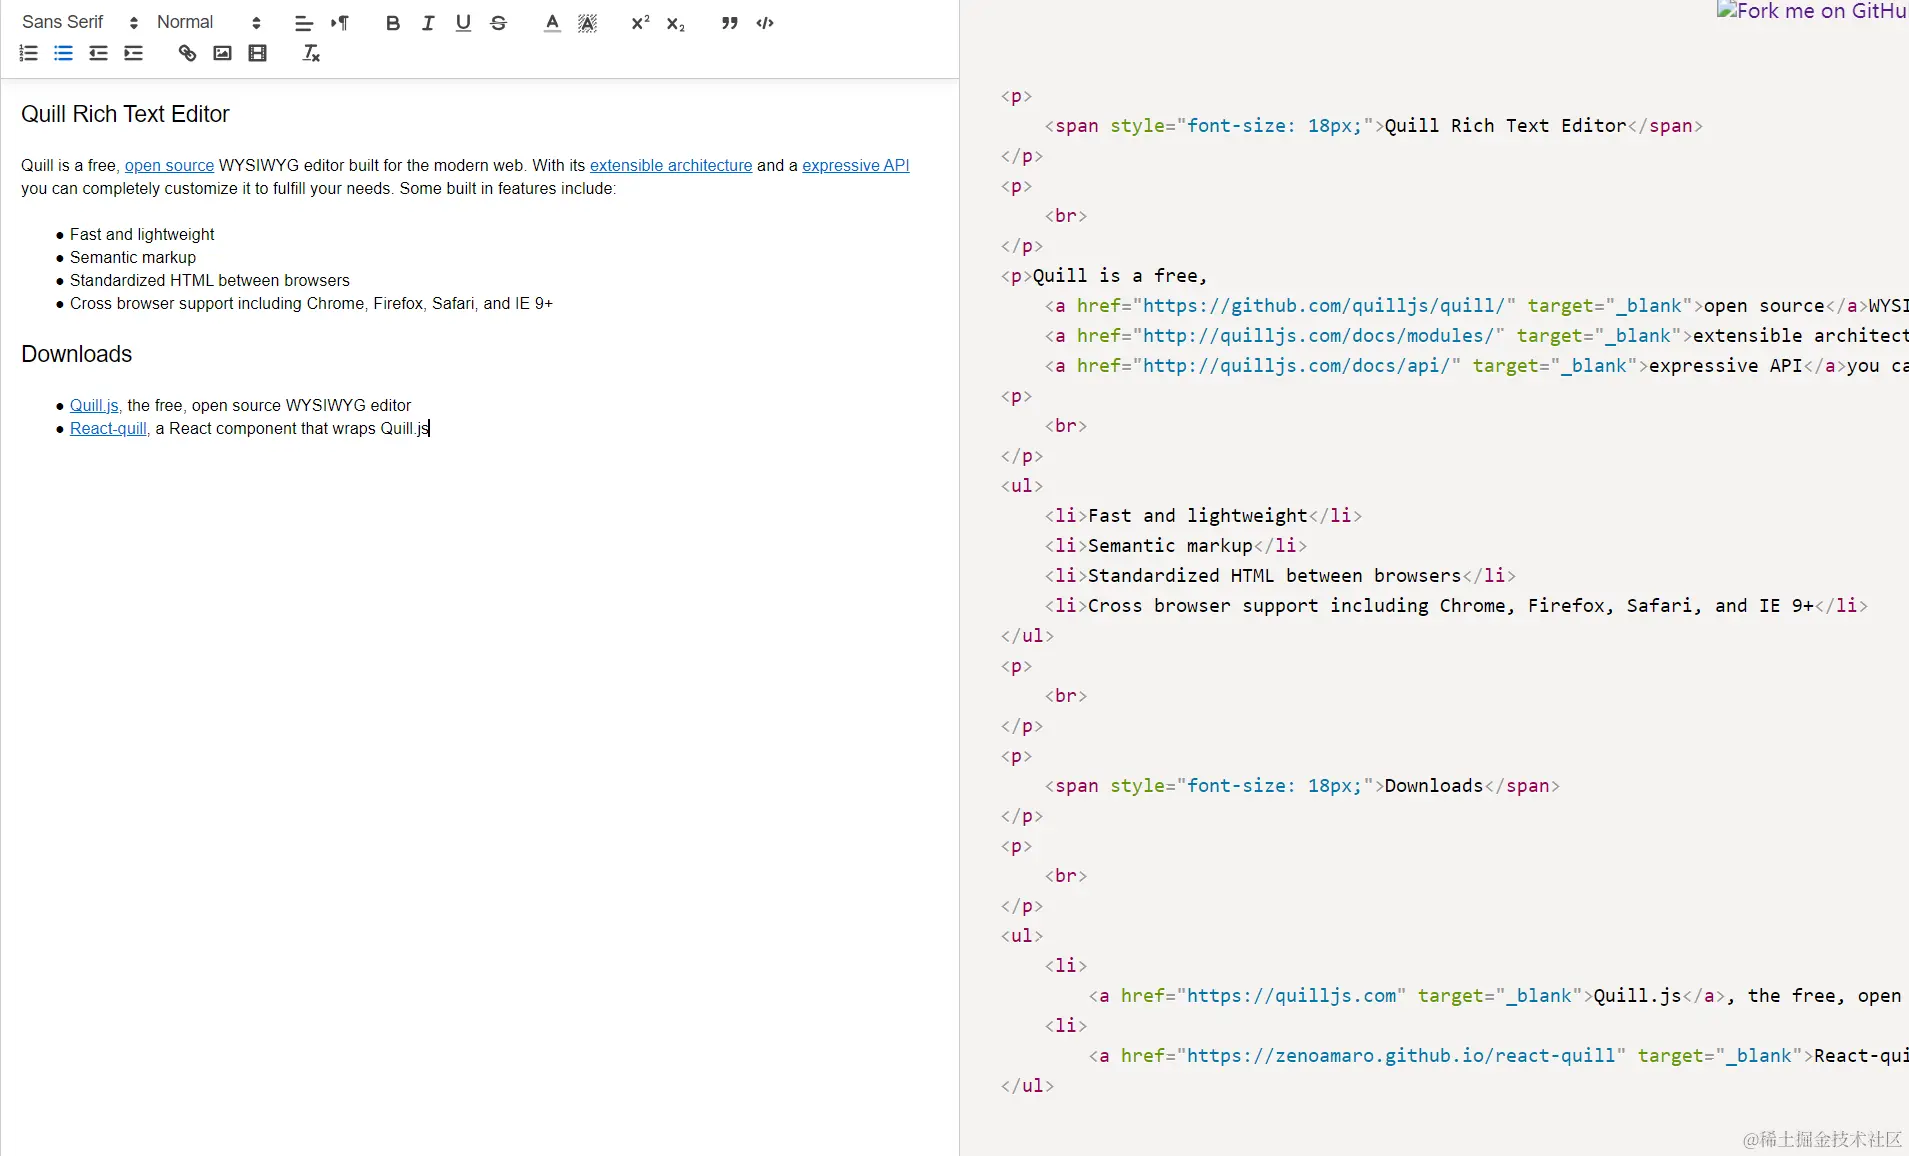Open the React-quill link
This screenshot has height=1156, width=1909.
coord(108,429)
